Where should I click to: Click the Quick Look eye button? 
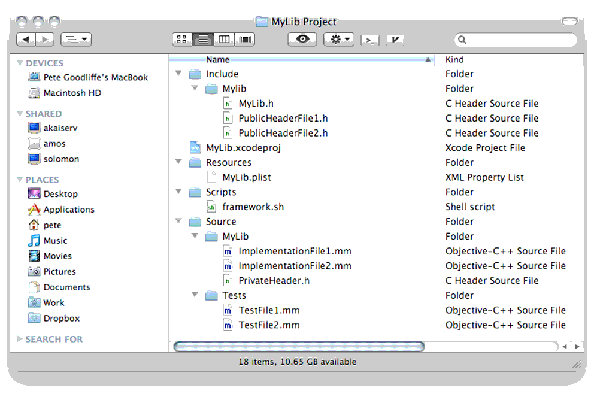pyautogui.click(x=302, y=39)
